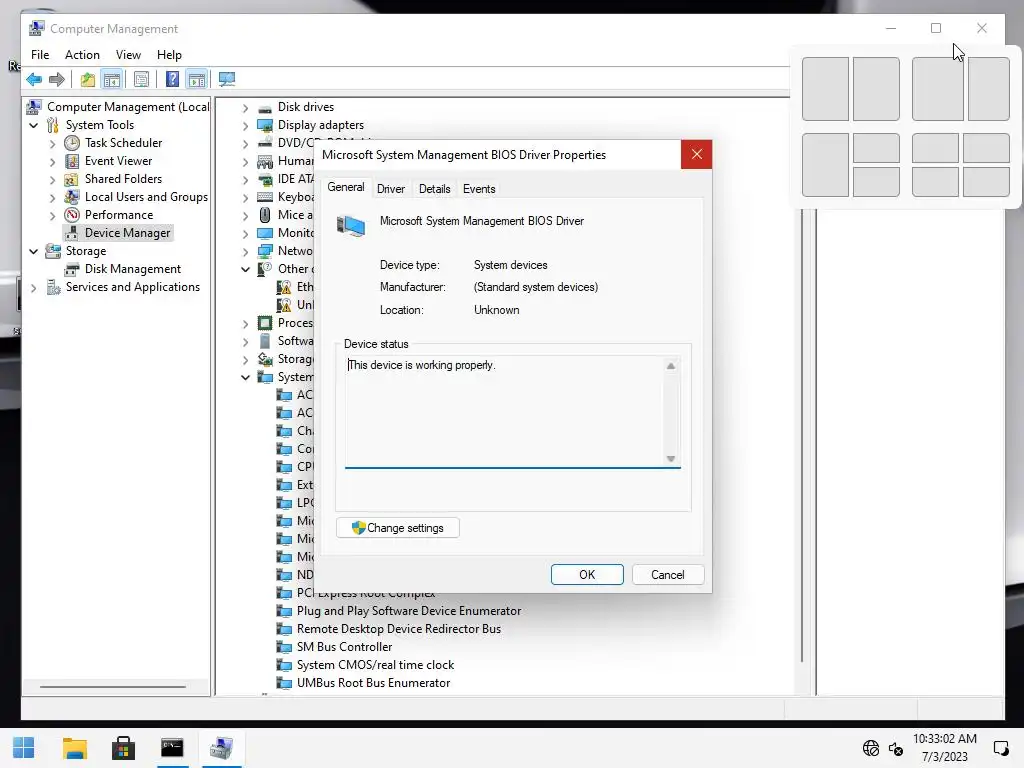The height and width of the screenshot is (768, 1024).
Task: Toggle the Show/Hide Console Tree toolbar icon
Action: click(x=112, y=80)
